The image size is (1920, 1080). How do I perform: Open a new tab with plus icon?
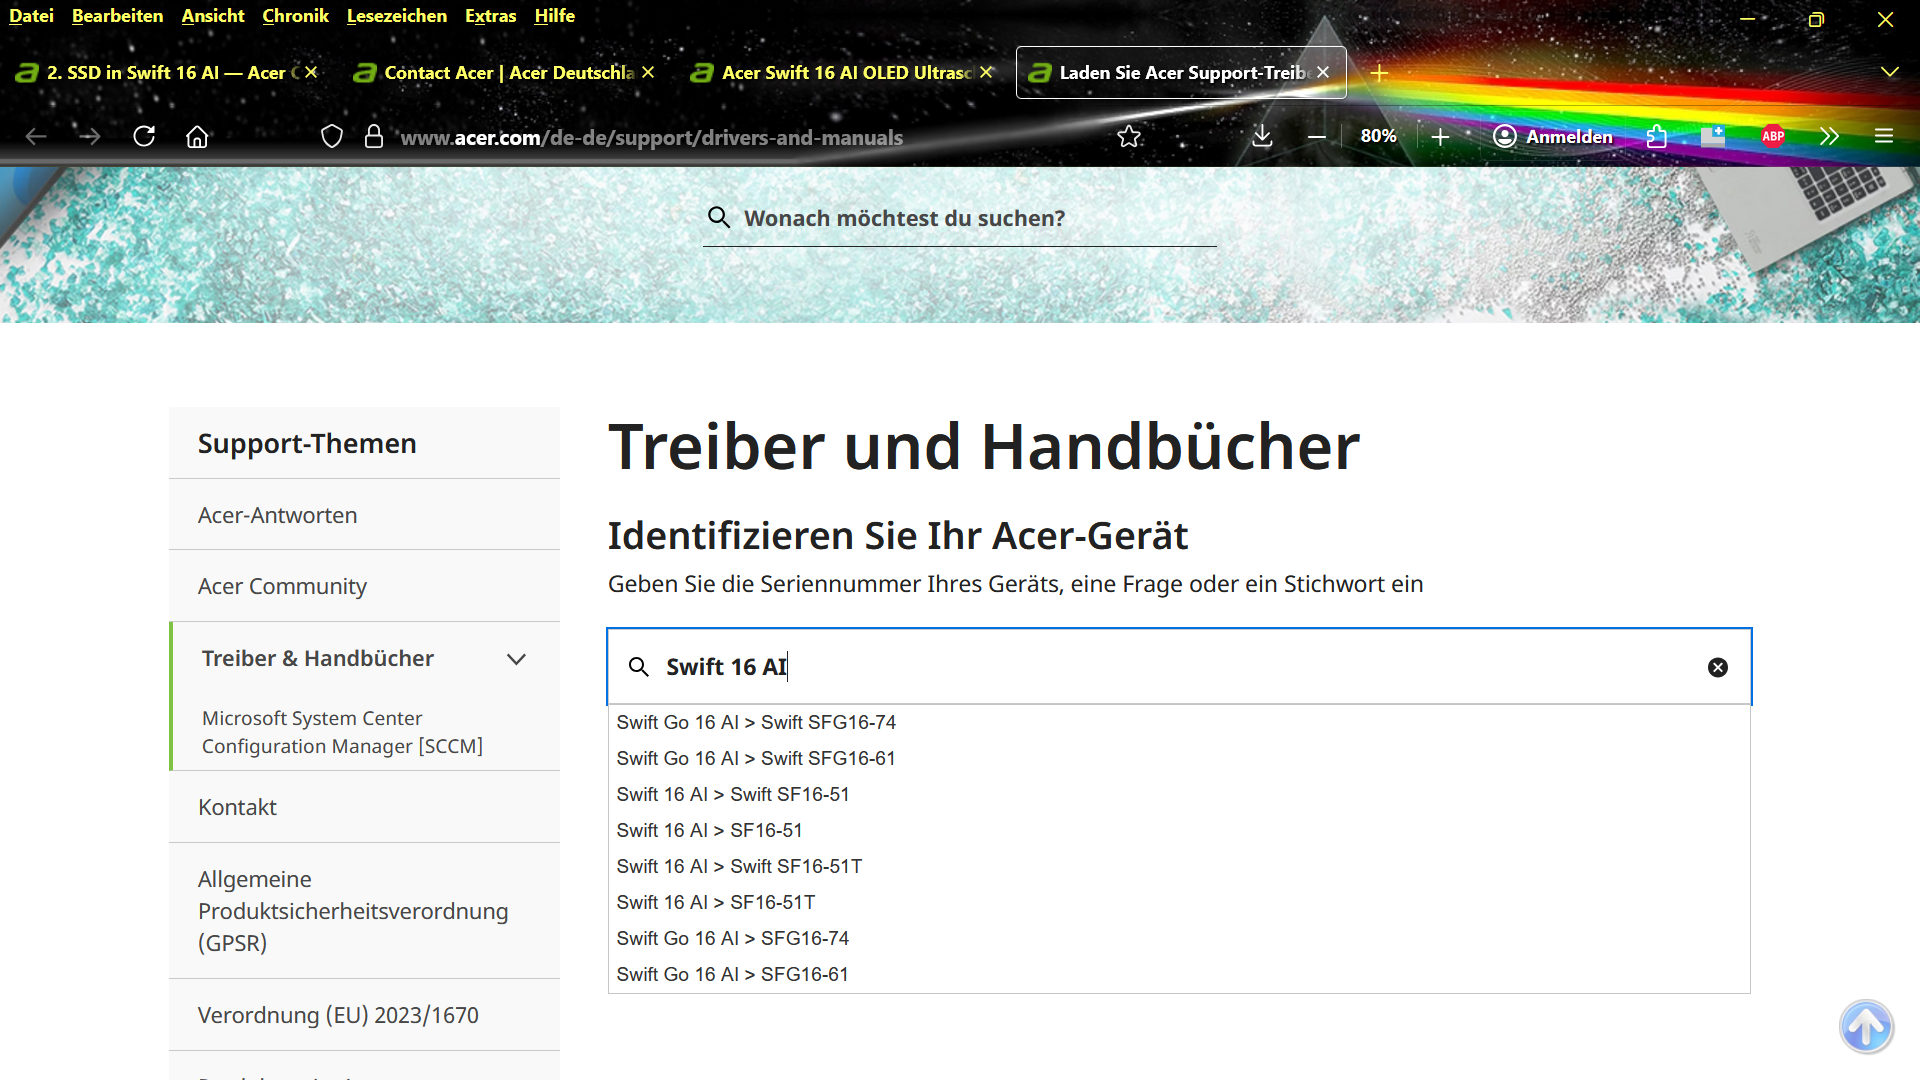[1379, 73]
